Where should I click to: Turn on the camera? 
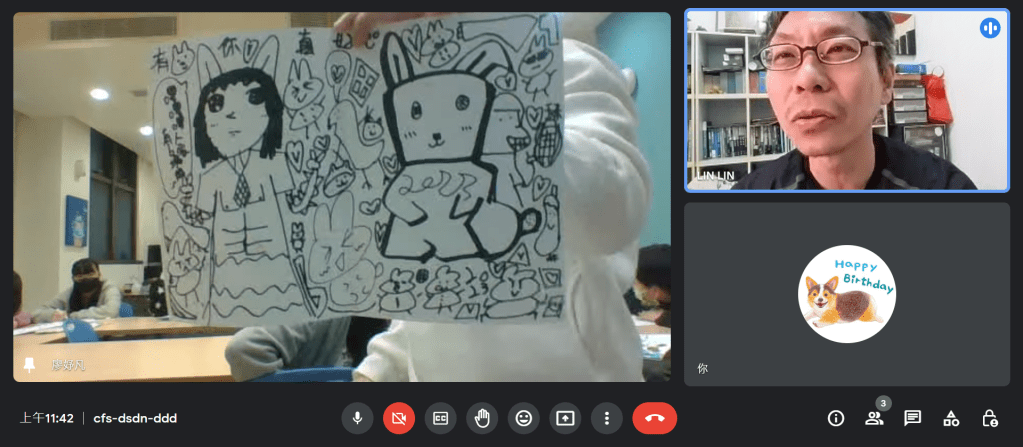coord(399,418)
